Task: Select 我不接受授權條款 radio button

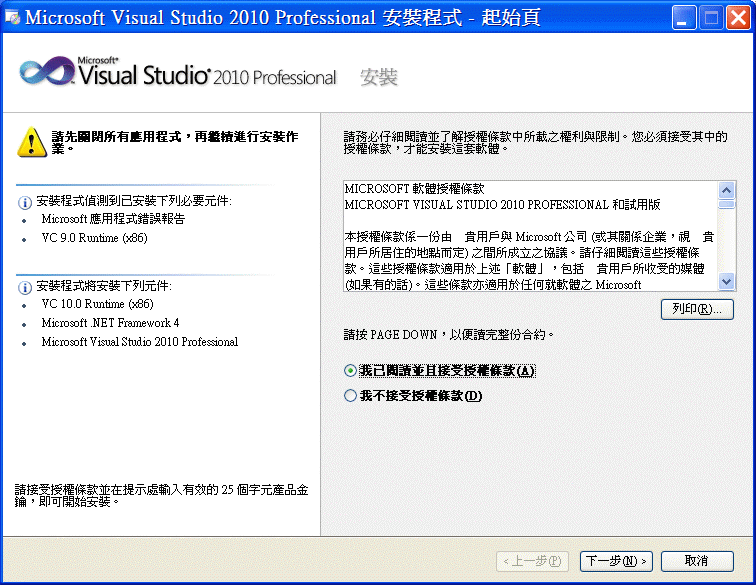Action: (351, 396)
